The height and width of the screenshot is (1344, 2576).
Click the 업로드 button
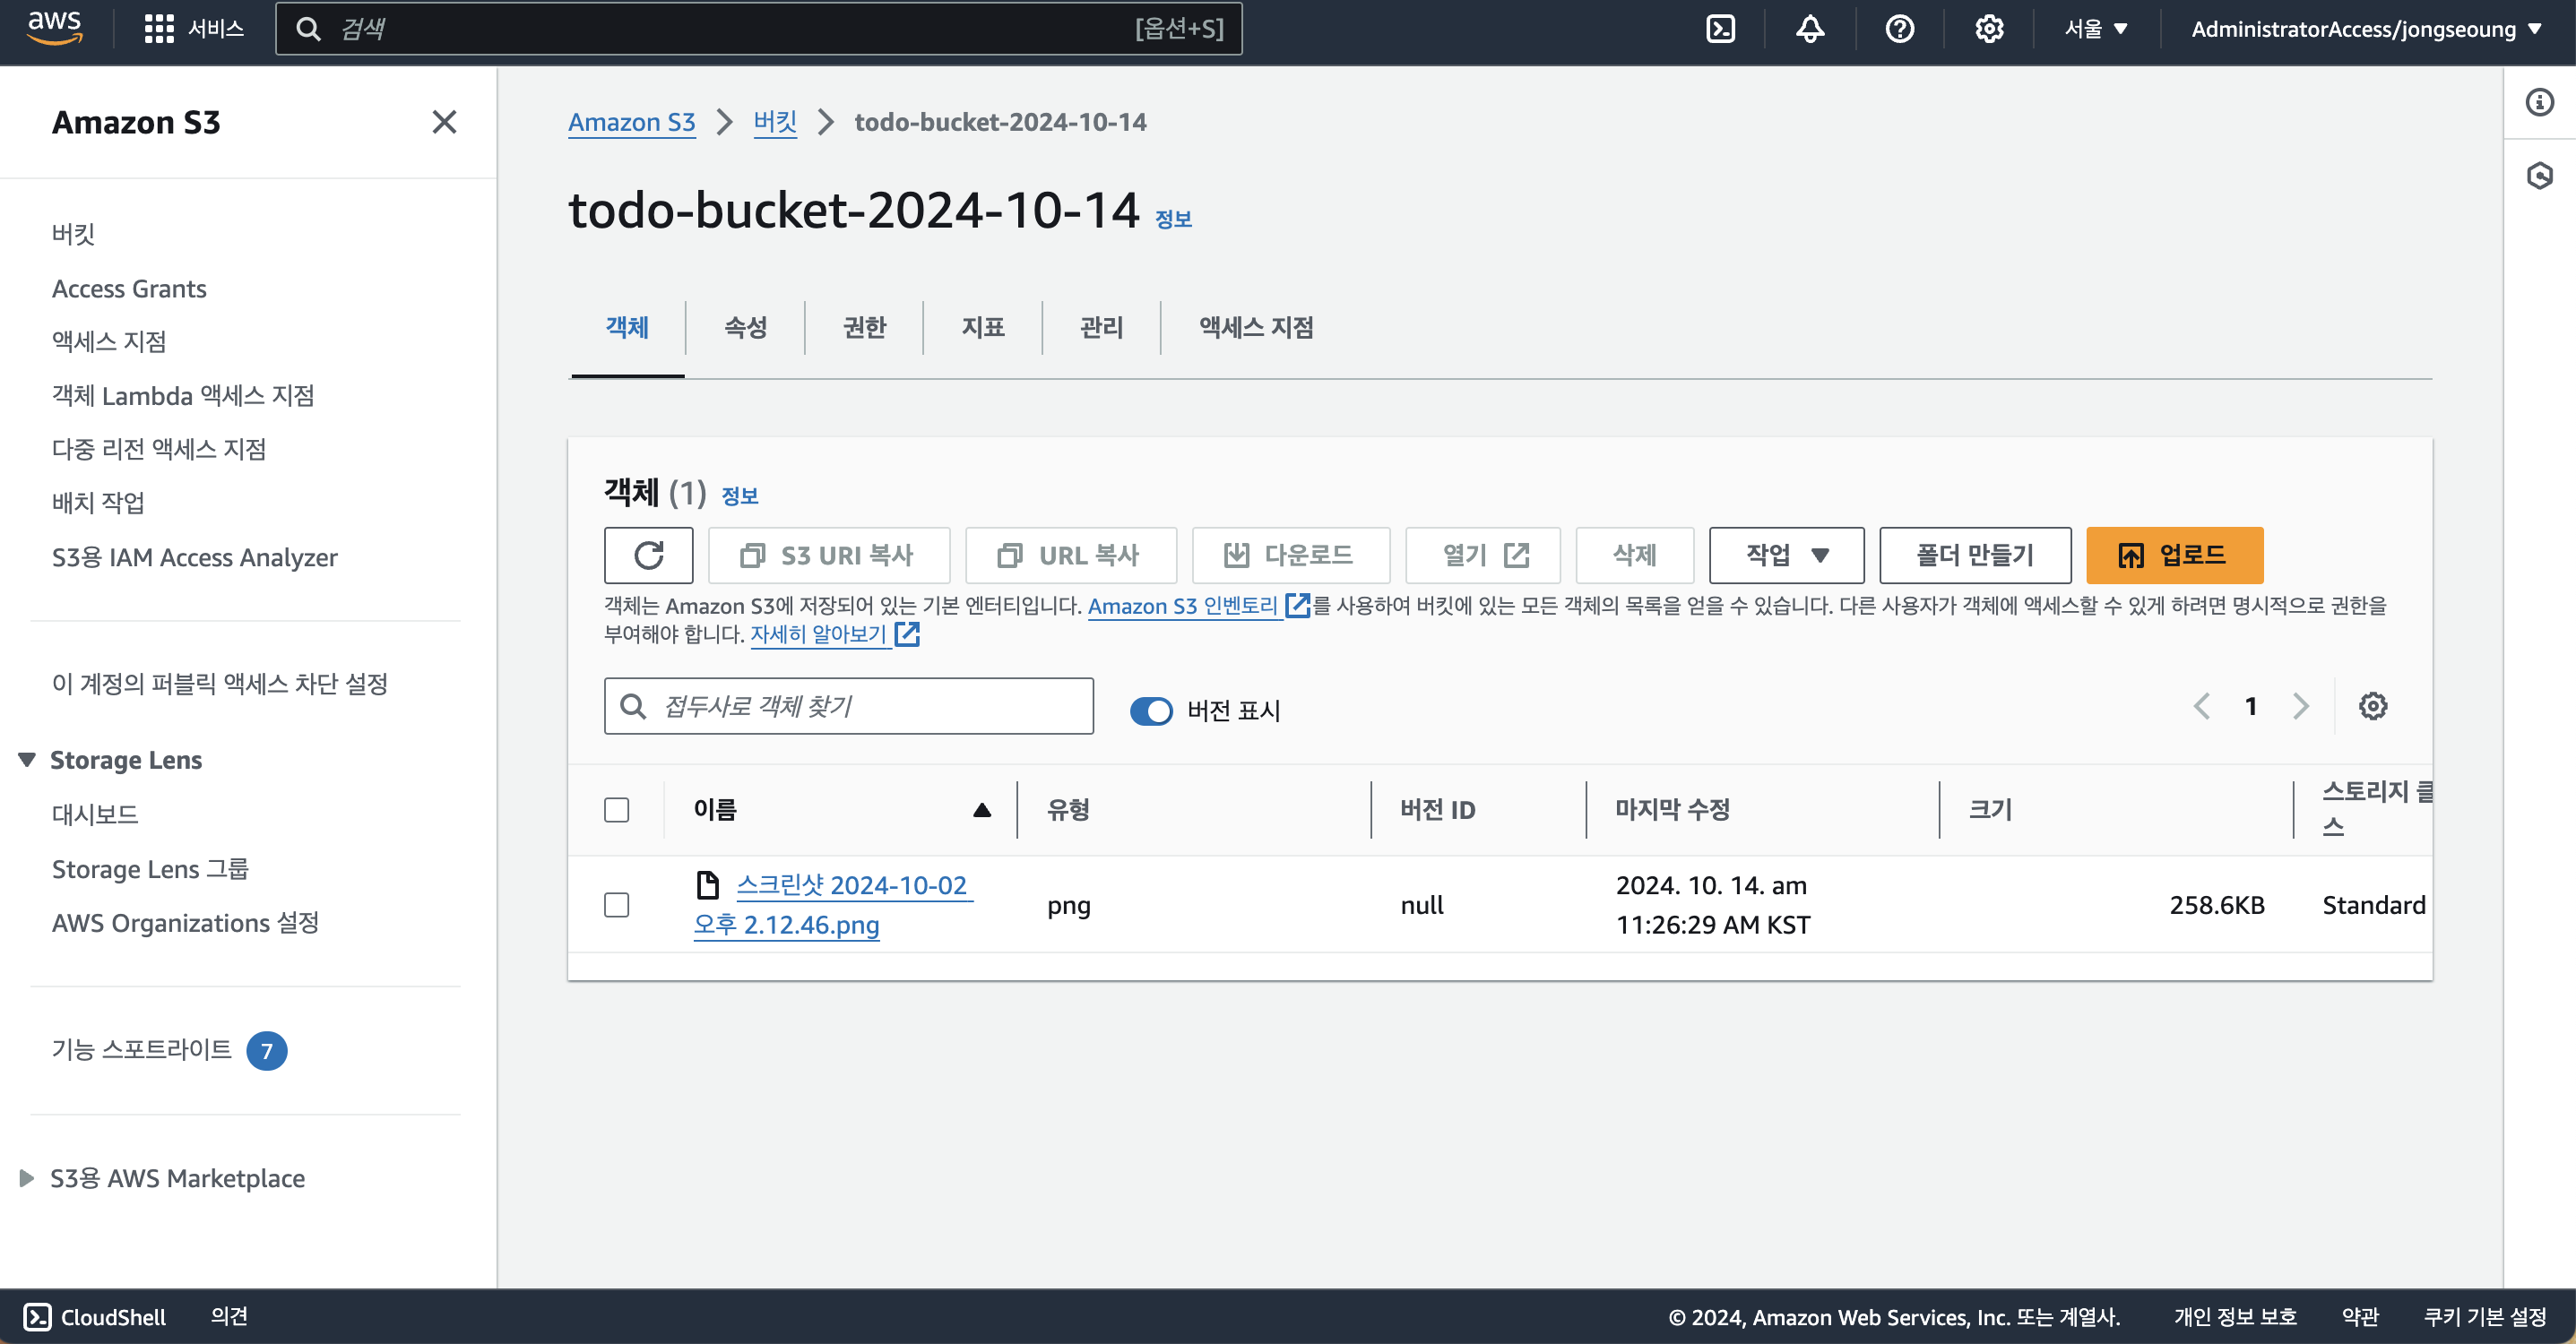[2174, 555]
